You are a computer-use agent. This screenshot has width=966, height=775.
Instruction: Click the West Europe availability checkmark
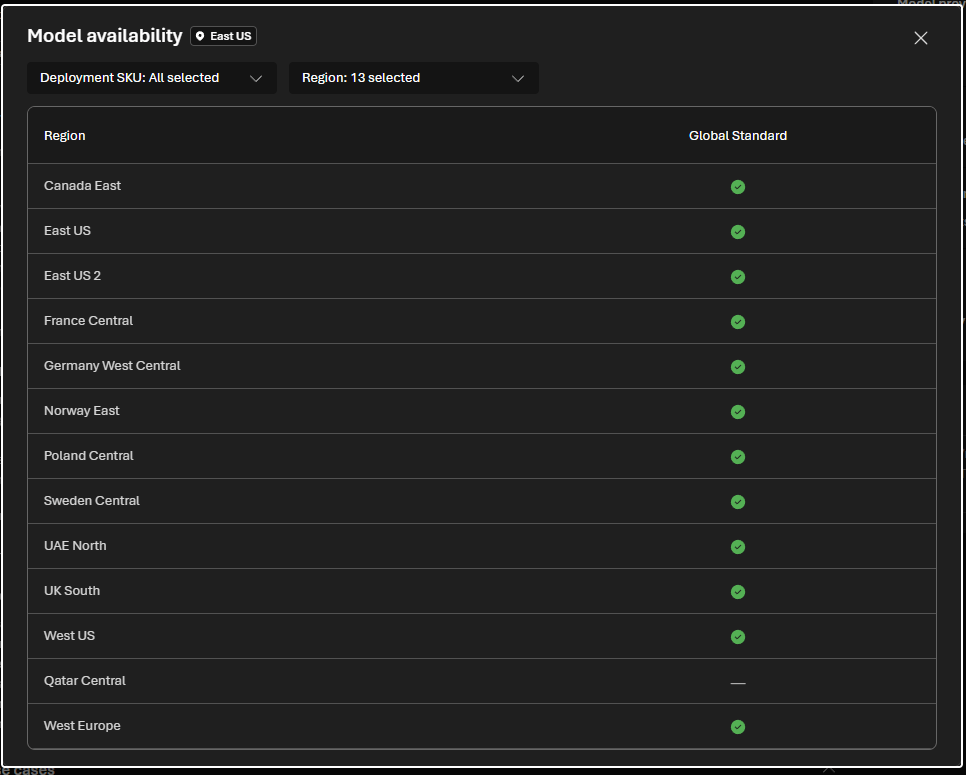[737, 727]
